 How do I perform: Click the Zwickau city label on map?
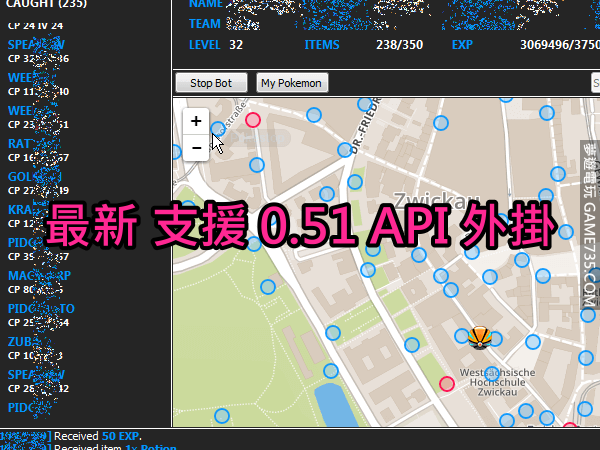(437, 200)
